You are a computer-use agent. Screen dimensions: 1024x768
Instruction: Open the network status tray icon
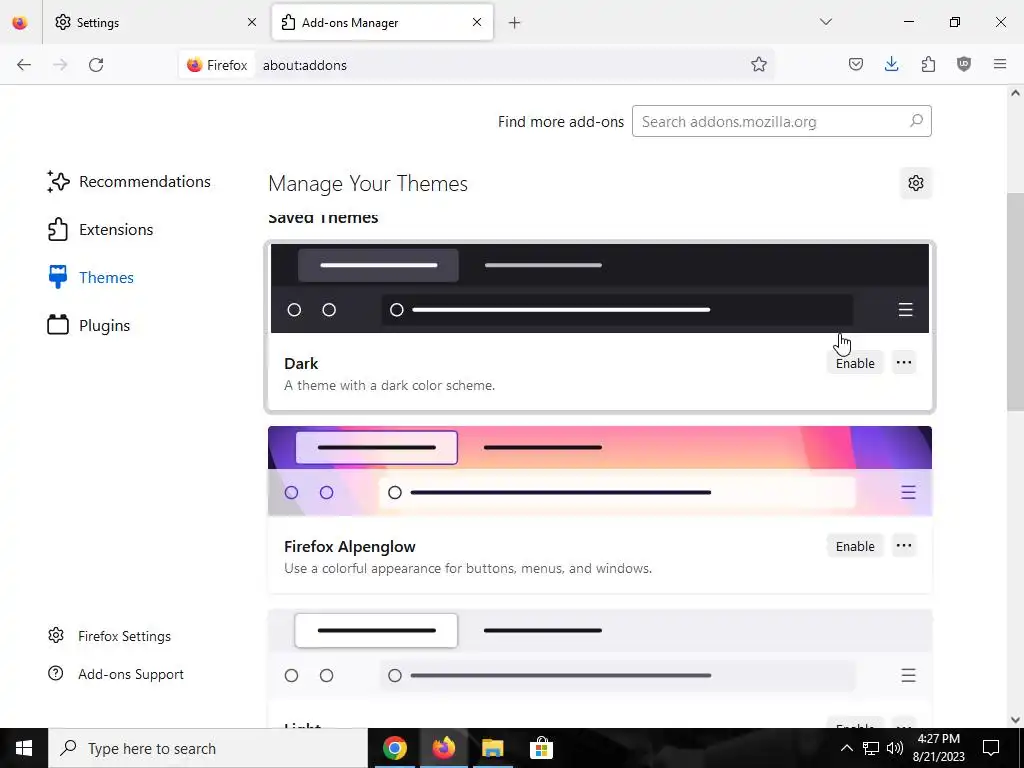pos(871,748)
